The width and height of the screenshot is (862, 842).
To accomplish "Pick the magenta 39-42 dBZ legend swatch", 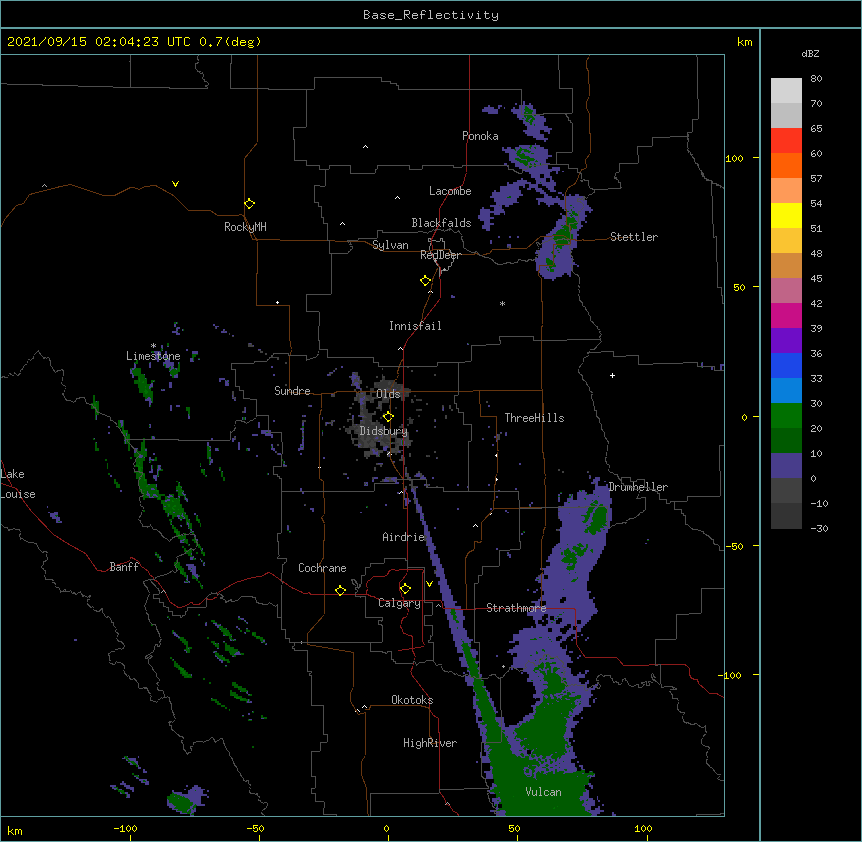I will click(786, 315).
